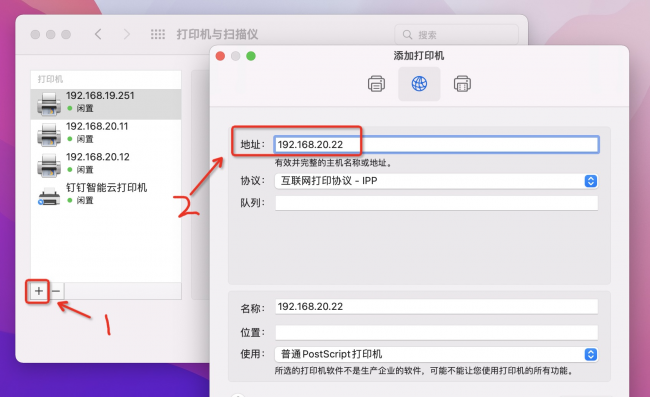
Task: Click the 有效并完整的主机名称或地址 hint text
Action: tap(333, 163)
